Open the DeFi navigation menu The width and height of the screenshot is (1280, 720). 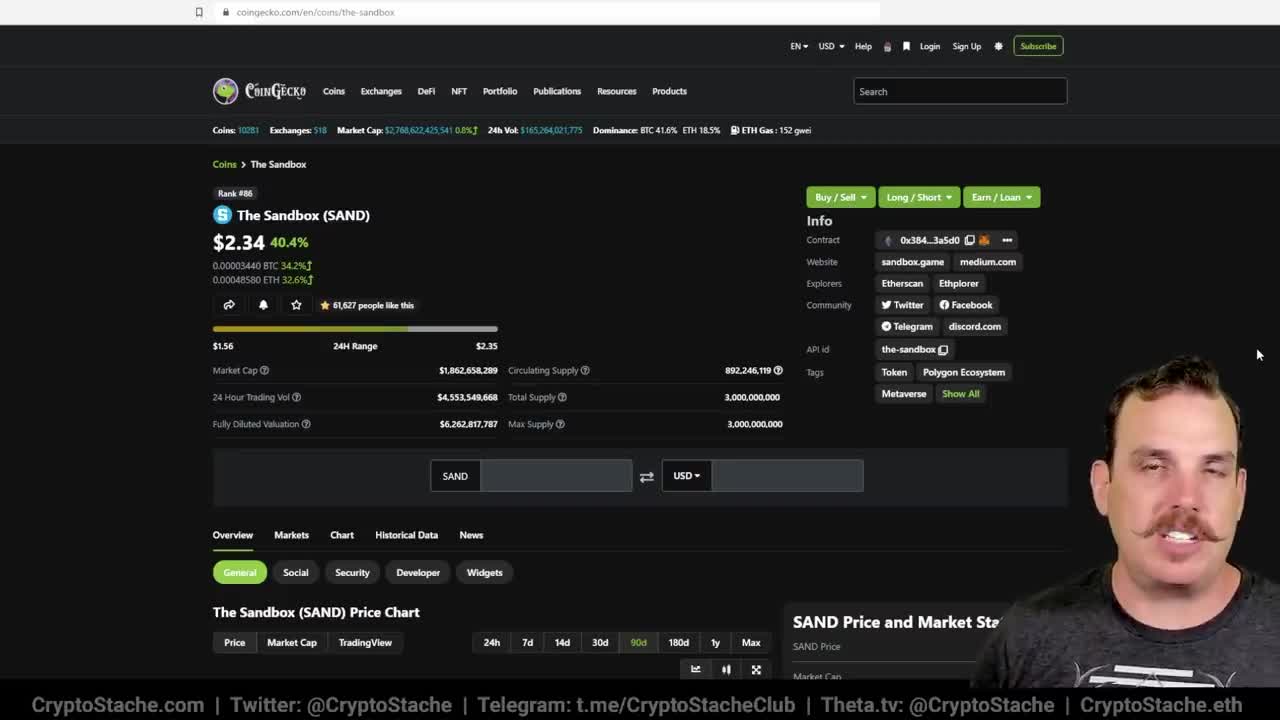[x=426, y=91]
